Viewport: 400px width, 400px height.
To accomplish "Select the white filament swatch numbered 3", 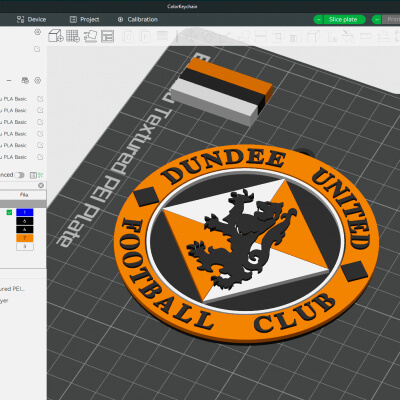I will pos(25,247).
